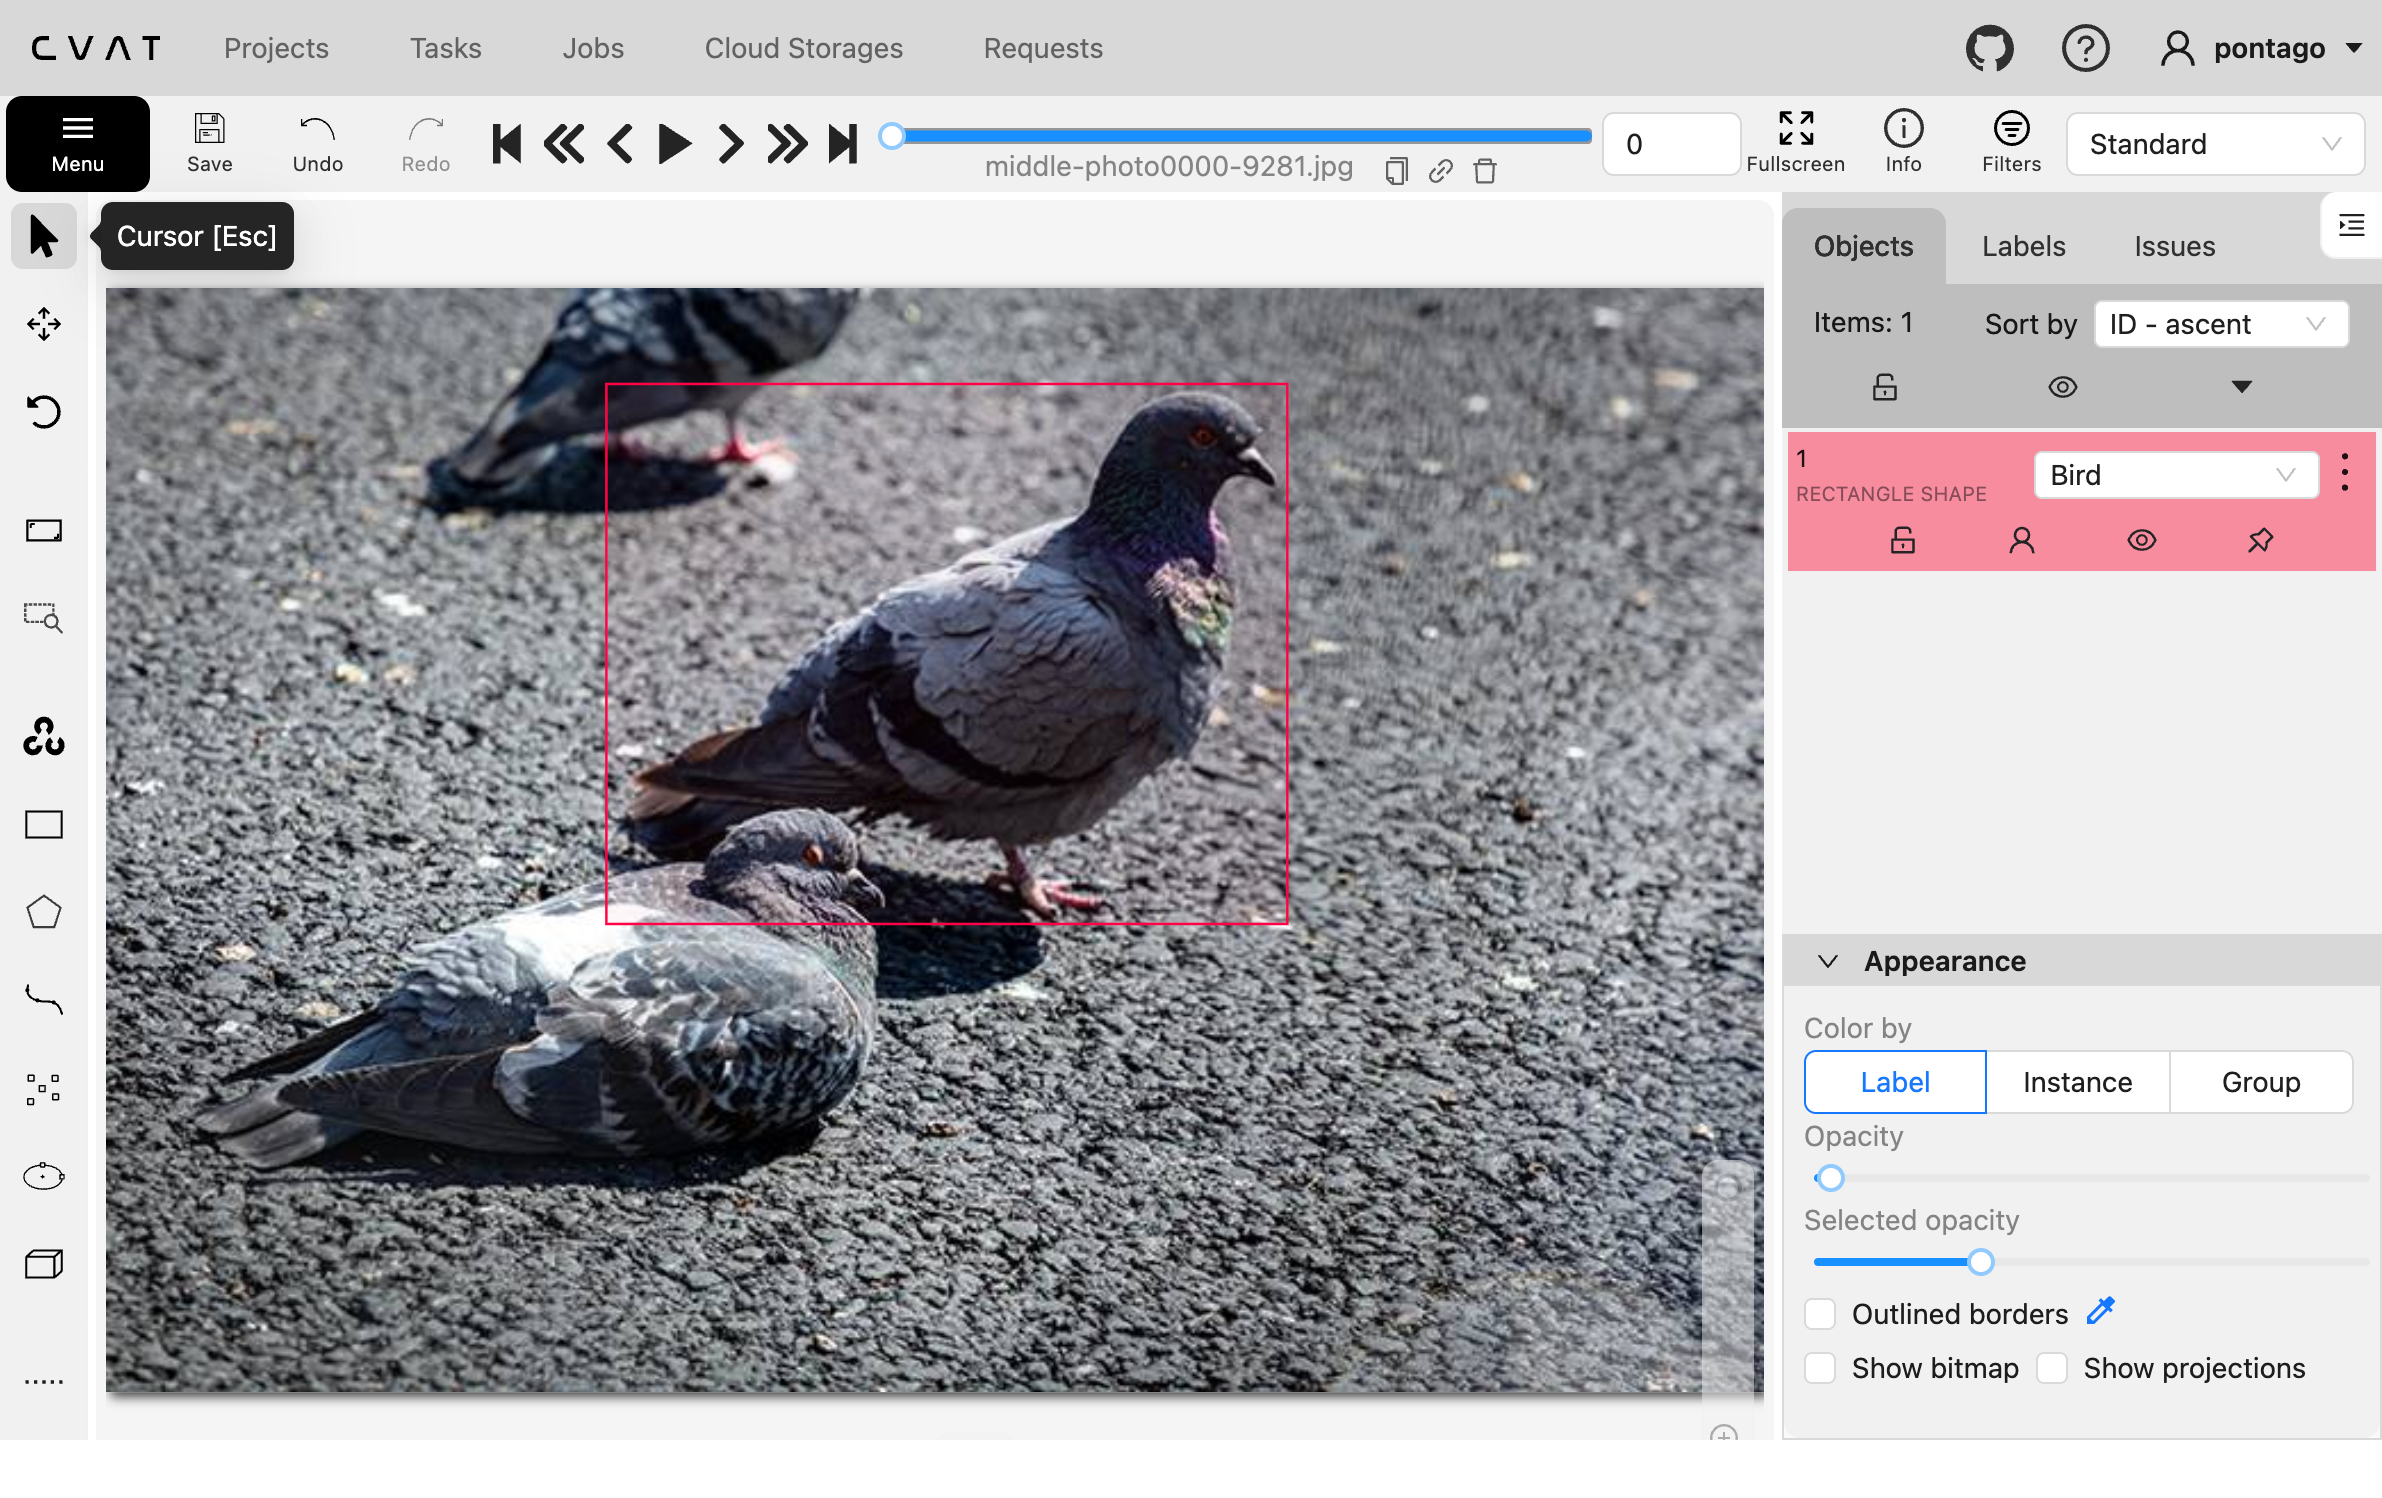Go to the first frame
2382x1498 pixels.
click(x=507, y=143)
